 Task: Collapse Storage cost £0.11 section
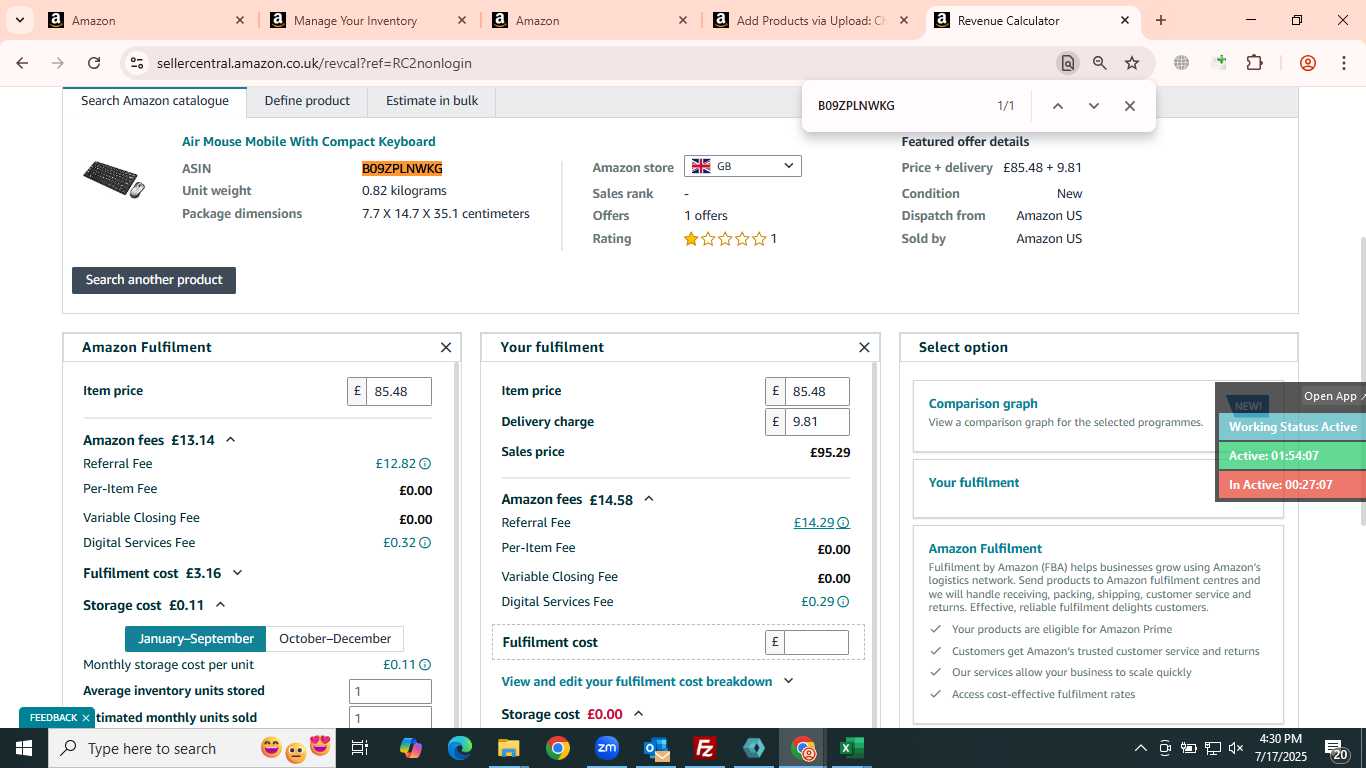[220, 605]
